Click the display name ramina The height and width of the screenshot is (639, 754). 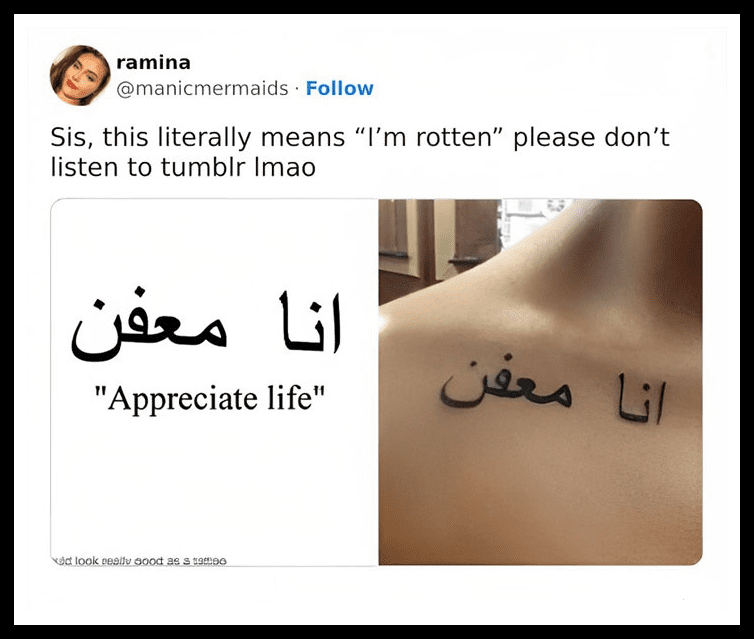(153, 62)
